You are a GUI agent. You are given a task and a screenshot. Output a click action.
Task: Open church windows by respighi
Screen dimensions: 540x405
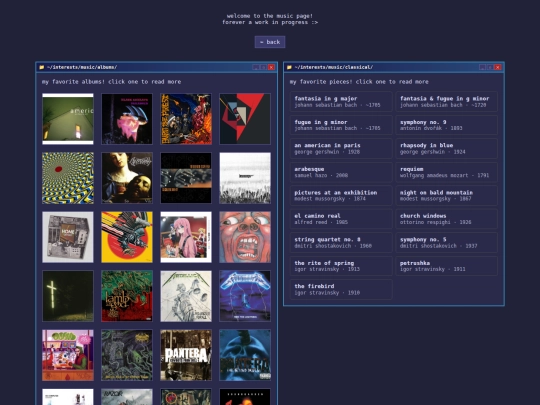coord(447,219)
